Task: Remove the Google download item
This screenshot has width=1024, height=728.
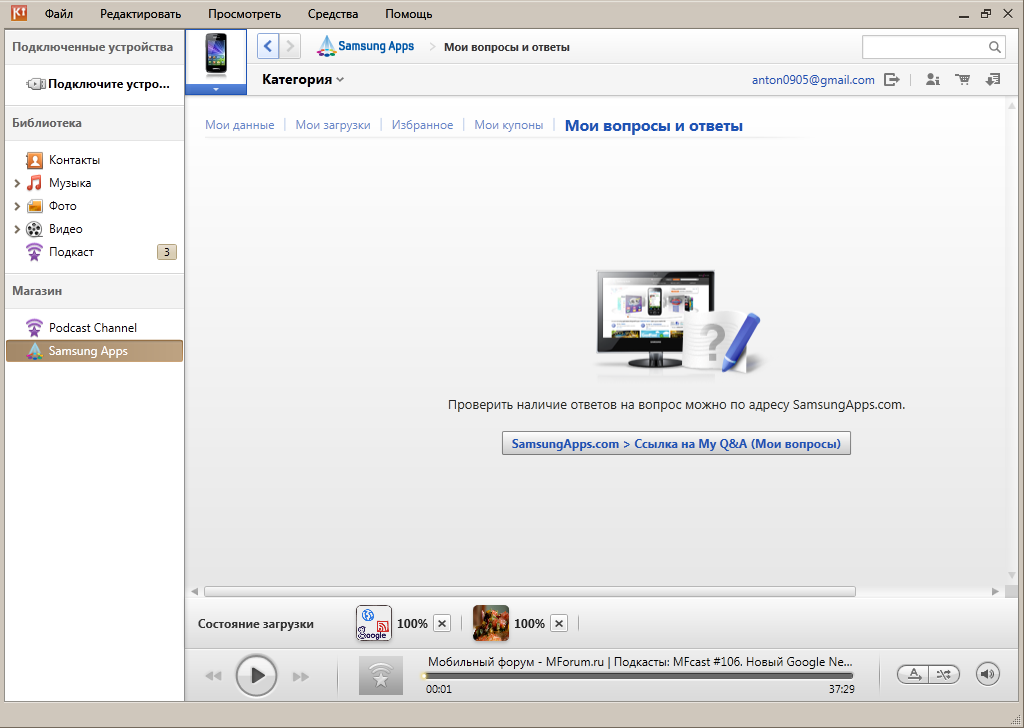Action: tap(442, 624)
